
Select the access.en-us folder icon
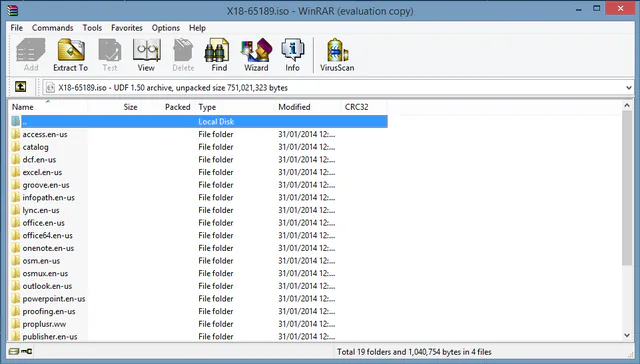tap(16, 134)
